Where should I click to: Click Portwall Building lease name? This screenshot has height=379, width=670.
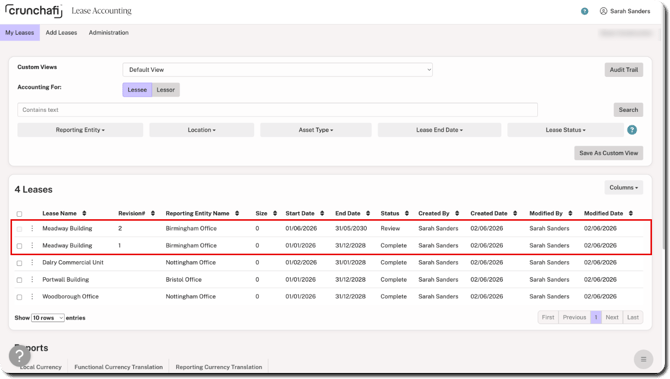pyautogui.click(x=65, y=279)
